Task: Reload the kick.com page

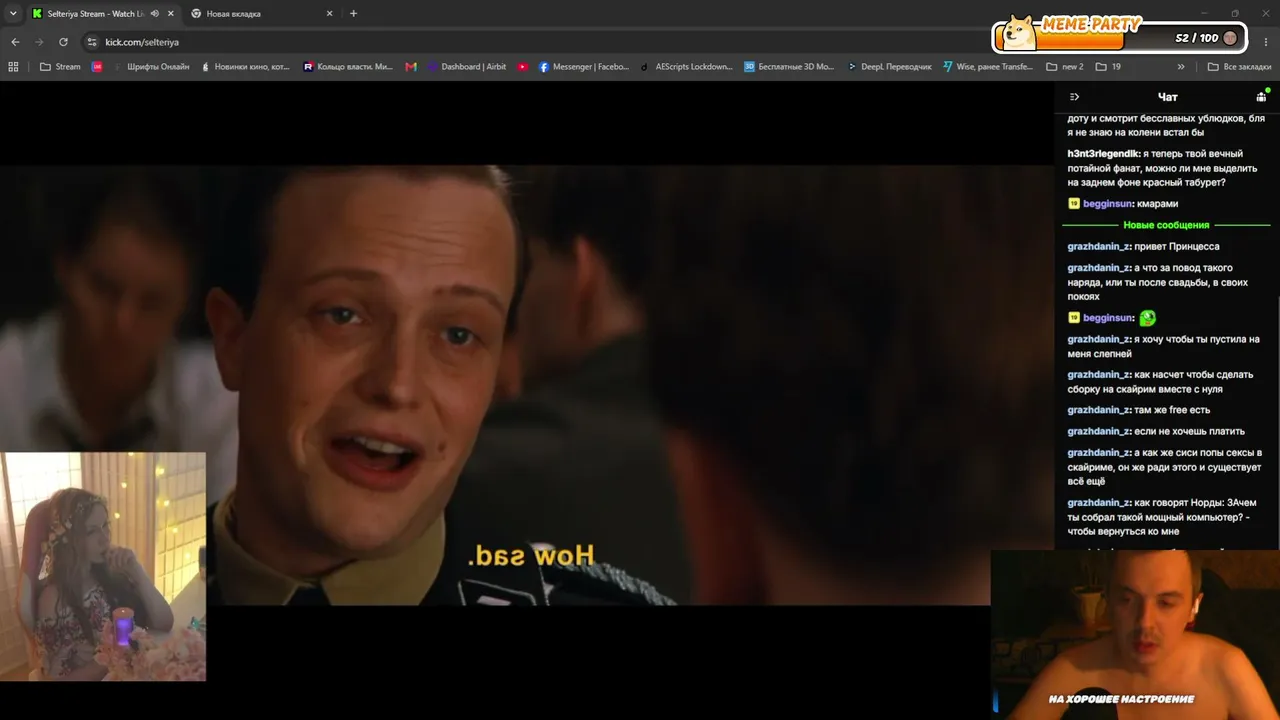Action: (63, 42)
